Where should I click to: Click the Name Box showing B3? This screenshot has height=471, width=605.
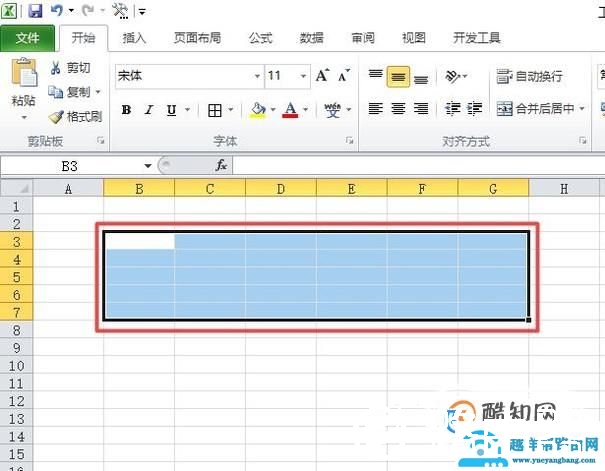pos(70,166)
